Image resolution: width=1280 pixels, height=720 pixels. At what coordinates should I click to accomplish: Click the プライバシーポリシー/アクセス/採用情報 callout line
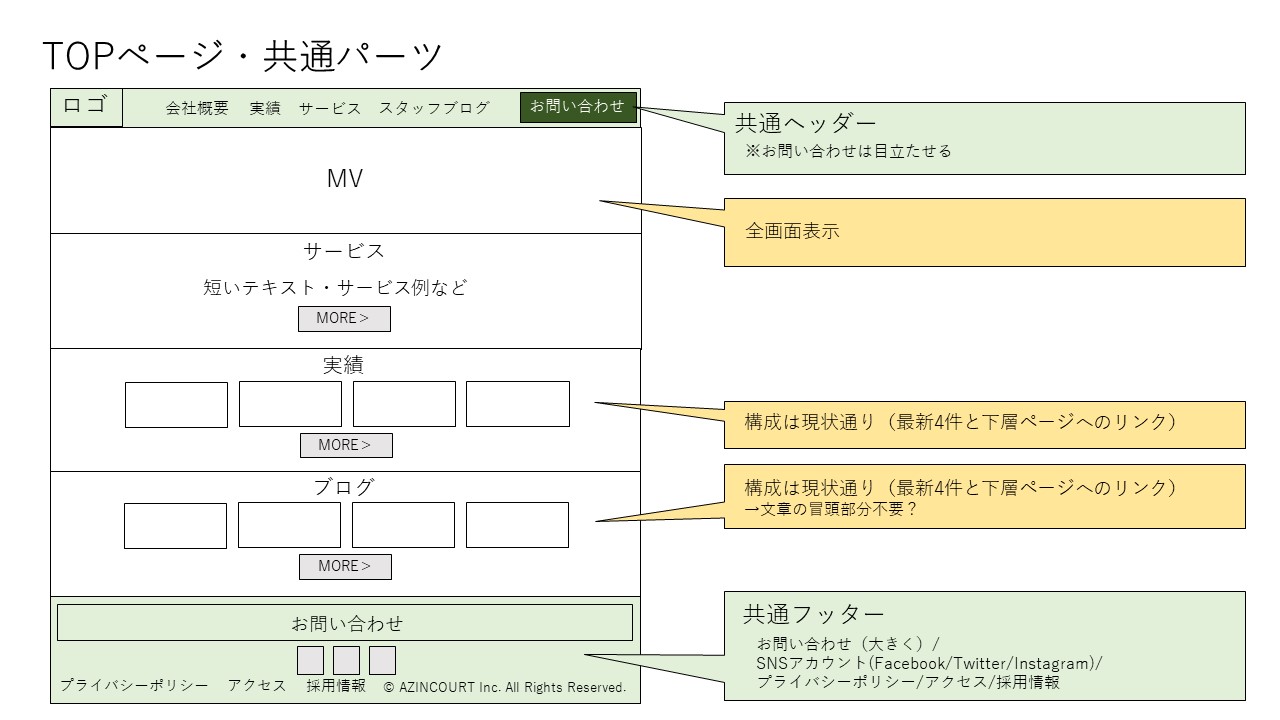[x=908, y=682]
